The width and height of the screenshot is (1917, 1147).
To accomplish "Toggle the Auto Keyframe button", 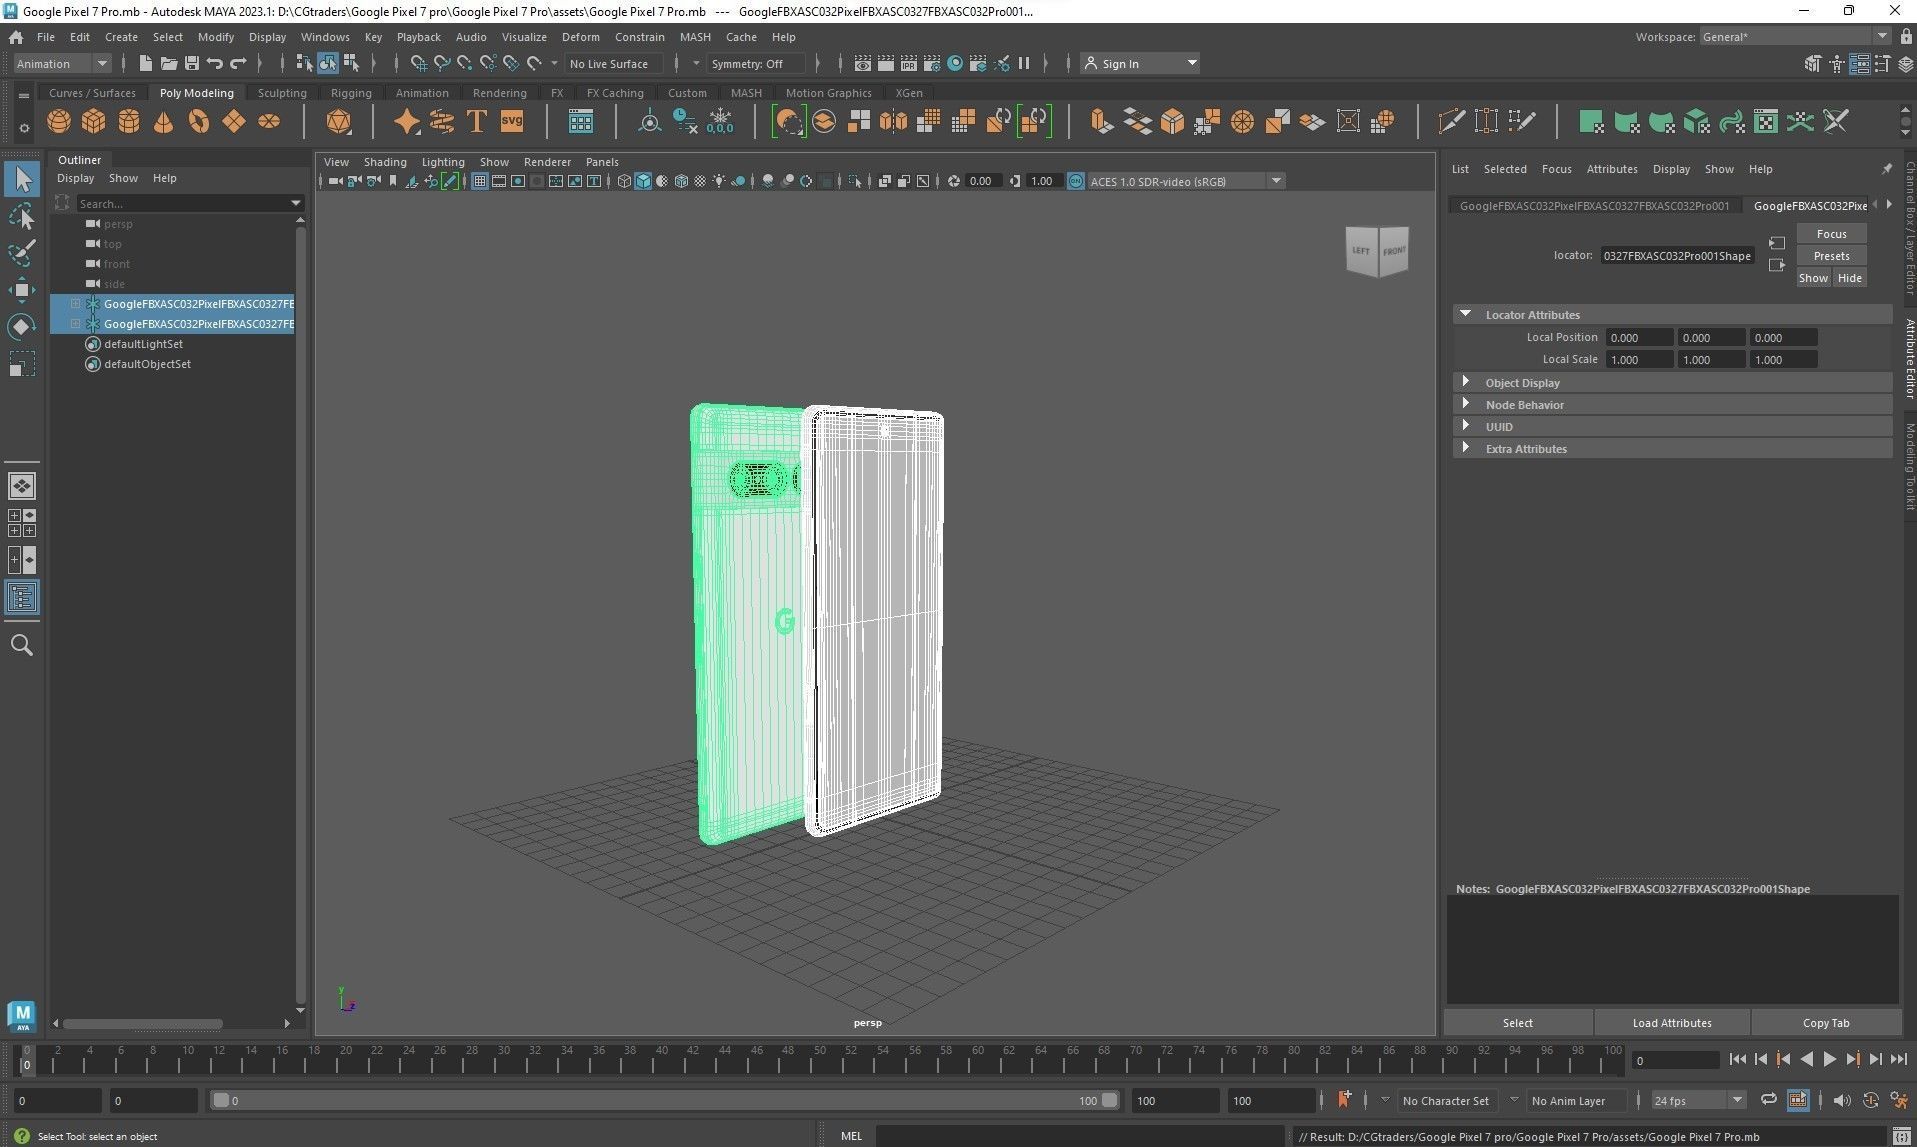I will click(1870, 1100).
